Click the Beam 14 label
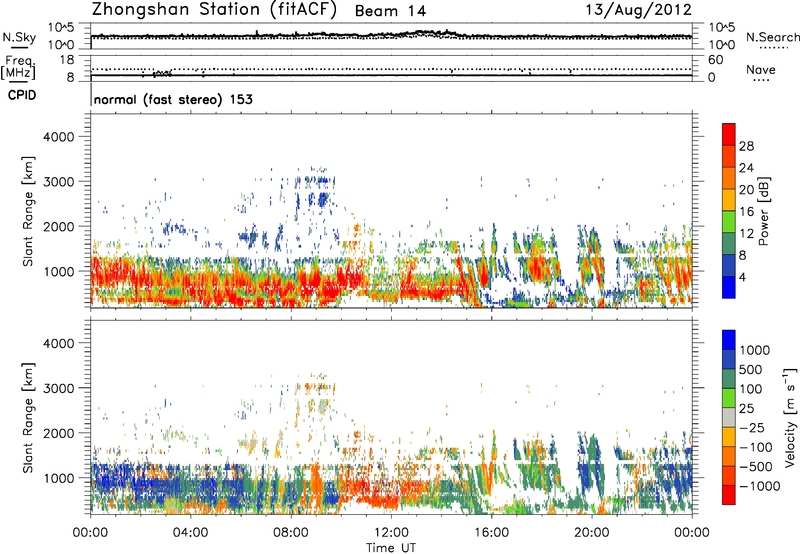The image size is (800, 554). (x=390, y=11)
